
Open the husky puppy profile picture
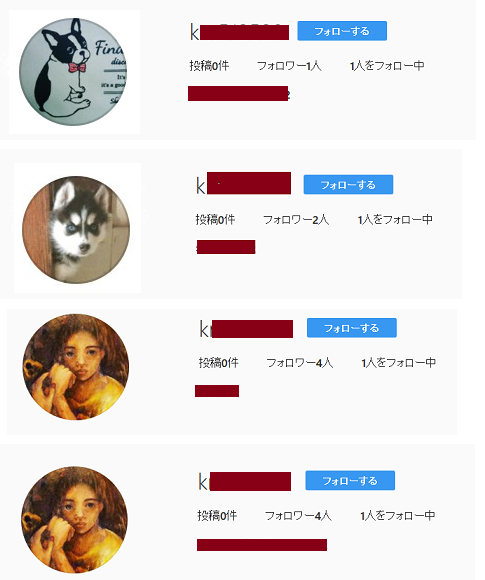[x=76, y=230]
